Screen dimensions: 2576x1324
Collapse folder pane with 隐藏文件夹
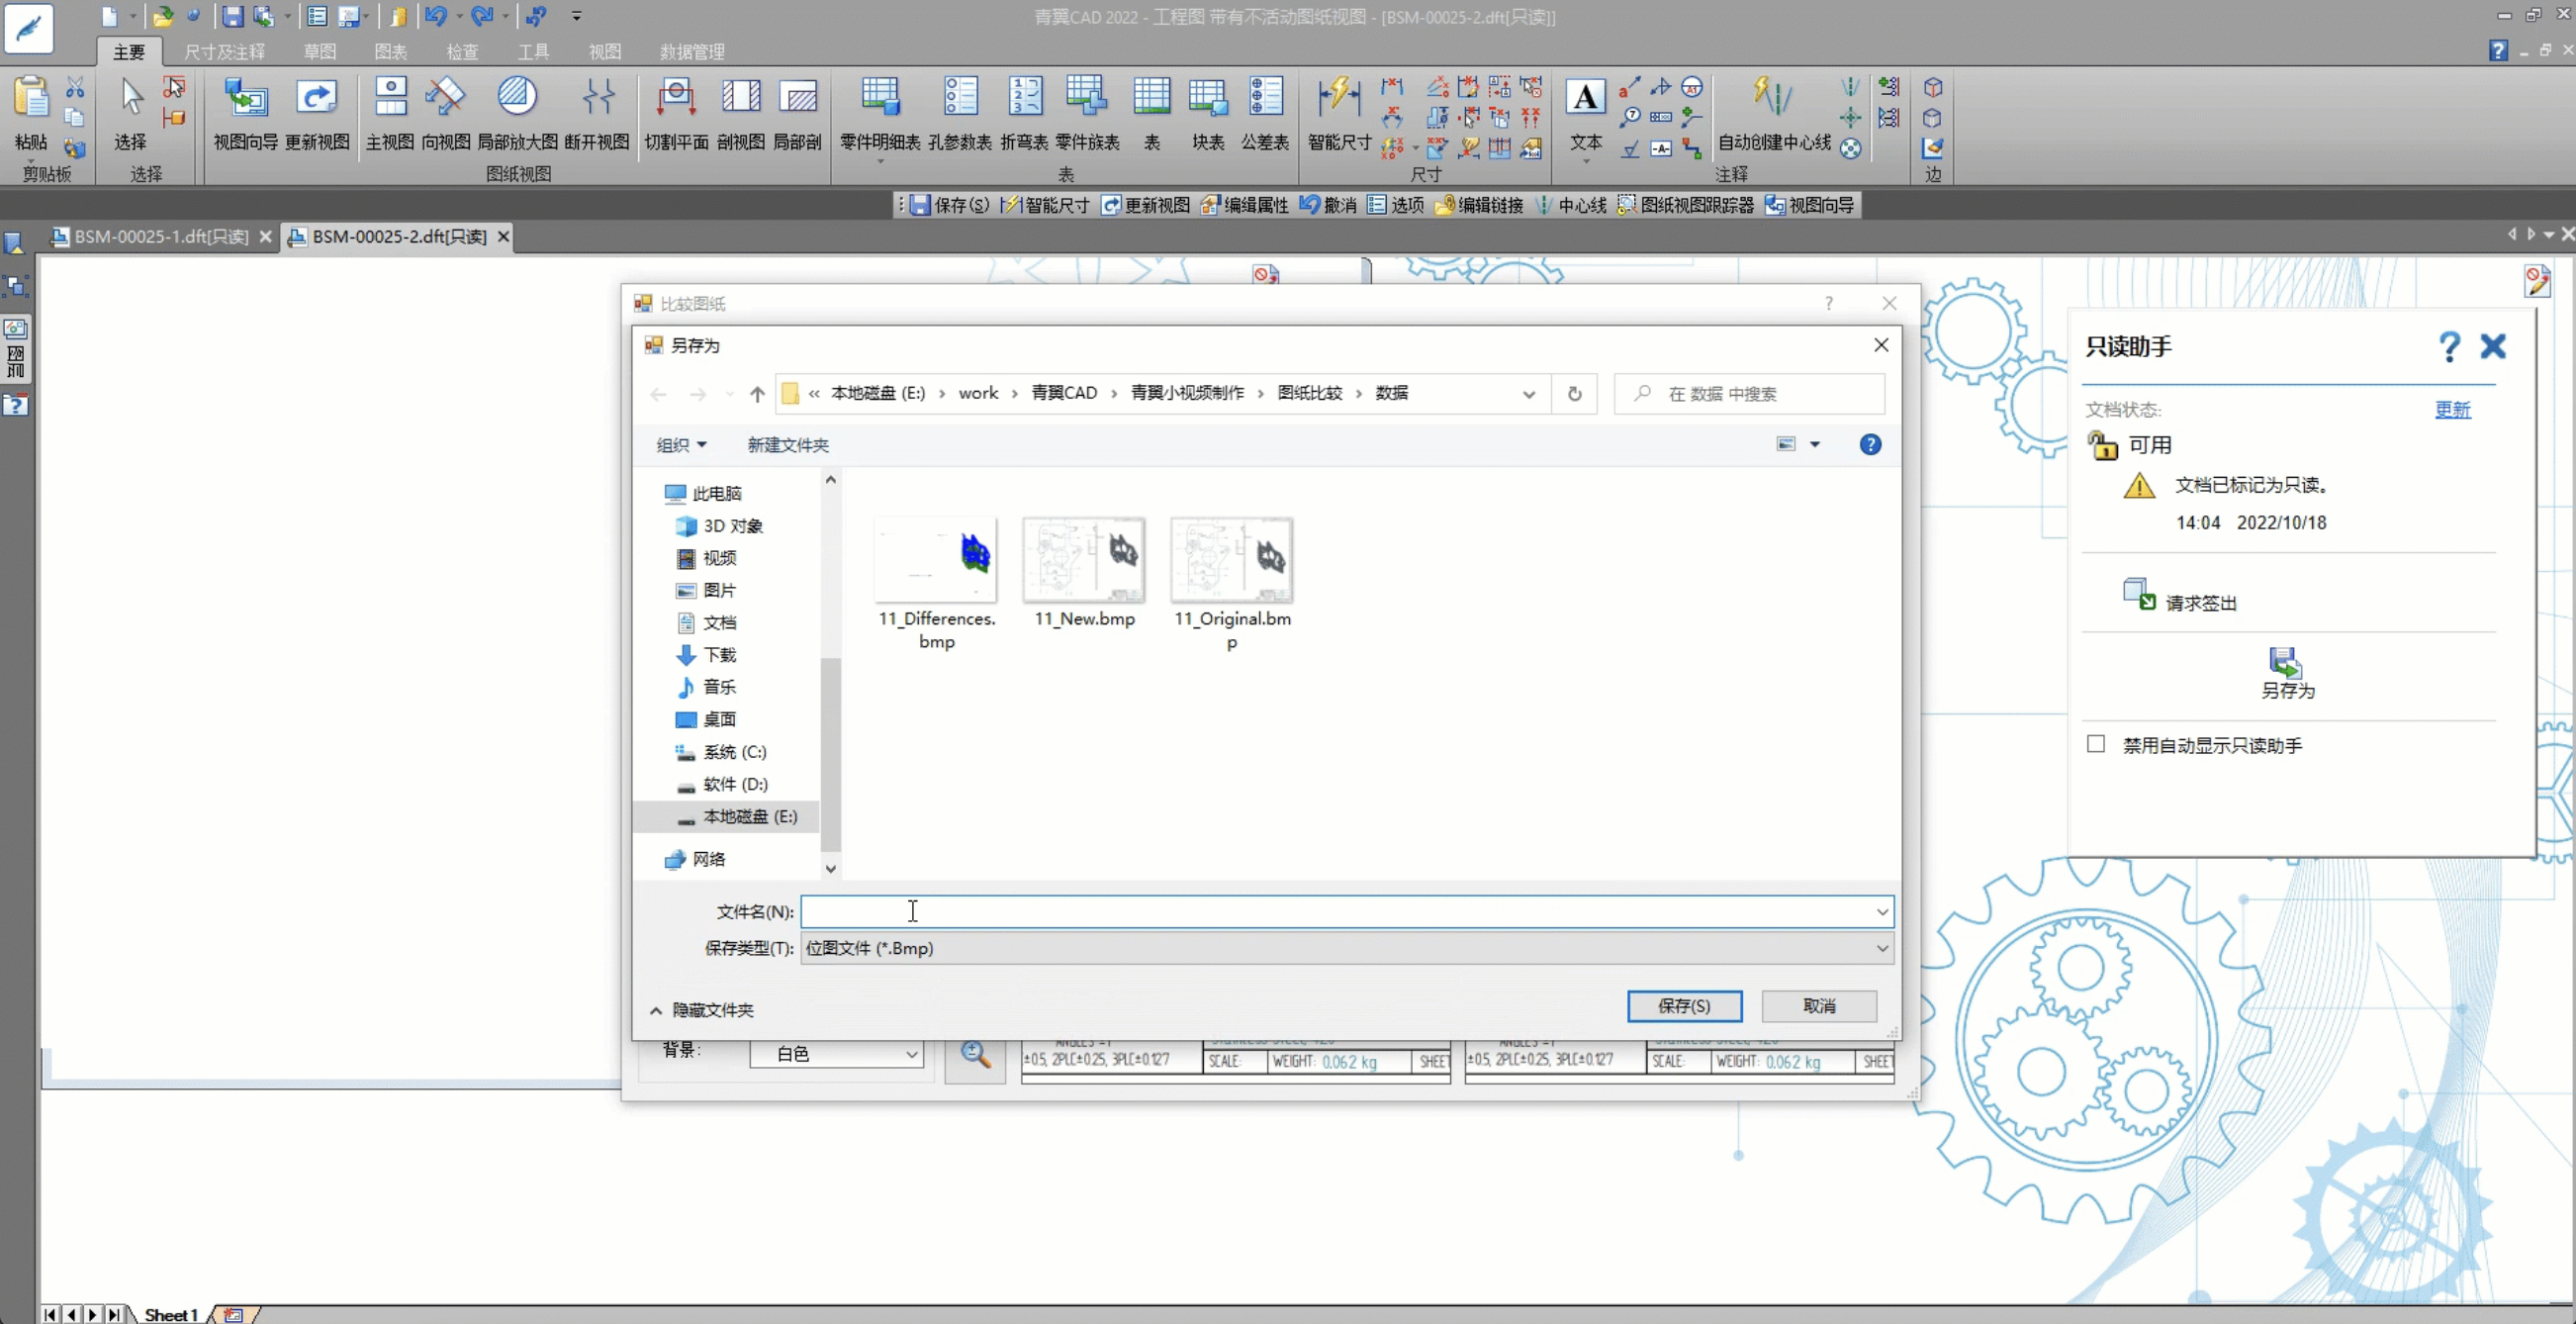pos(702,1010)
